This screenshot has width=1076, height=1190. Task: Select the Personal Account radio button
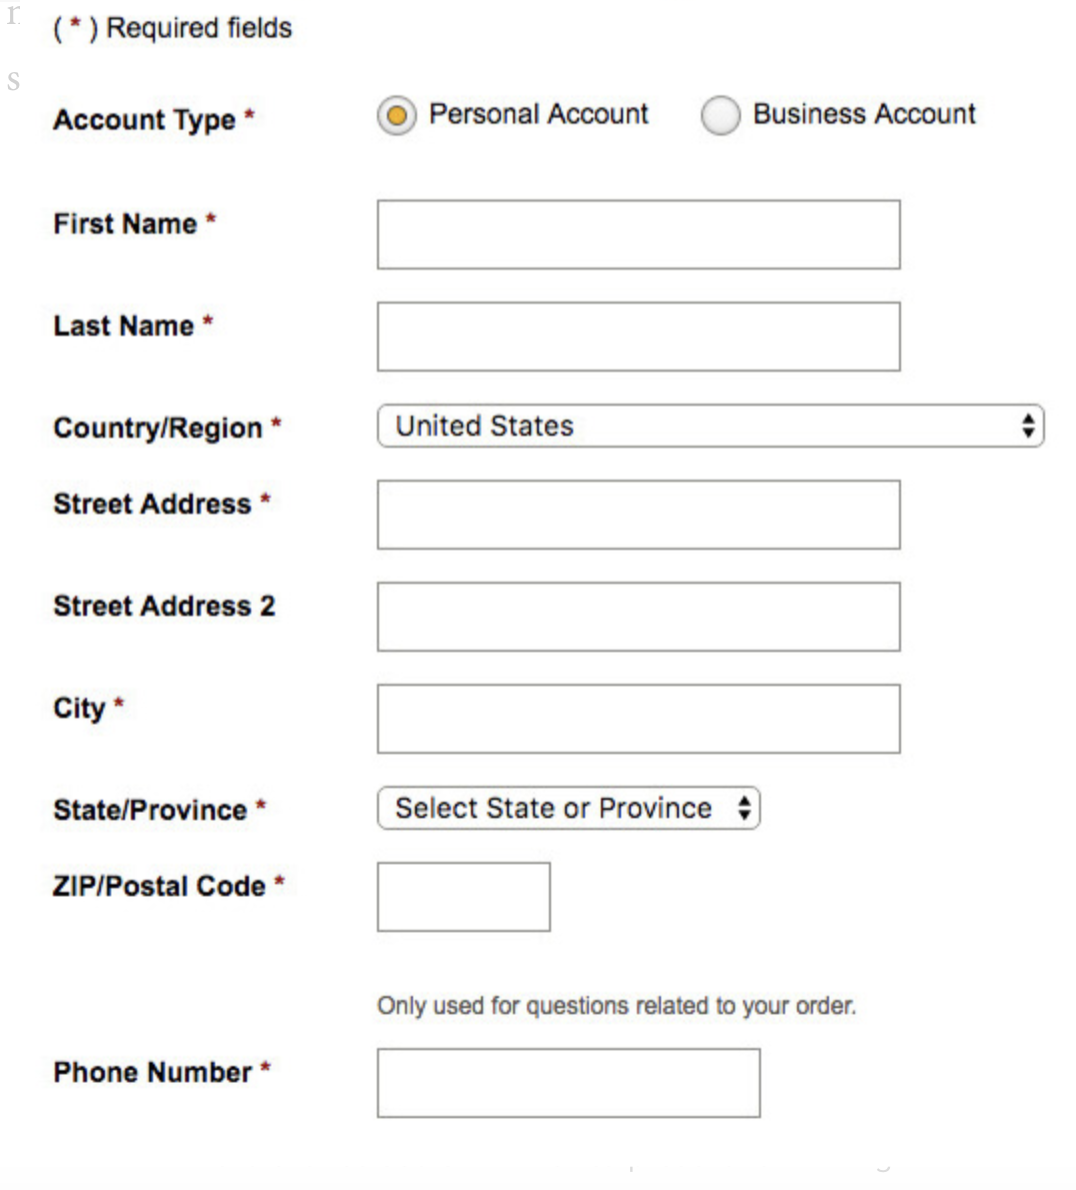(x=397, y=115)
